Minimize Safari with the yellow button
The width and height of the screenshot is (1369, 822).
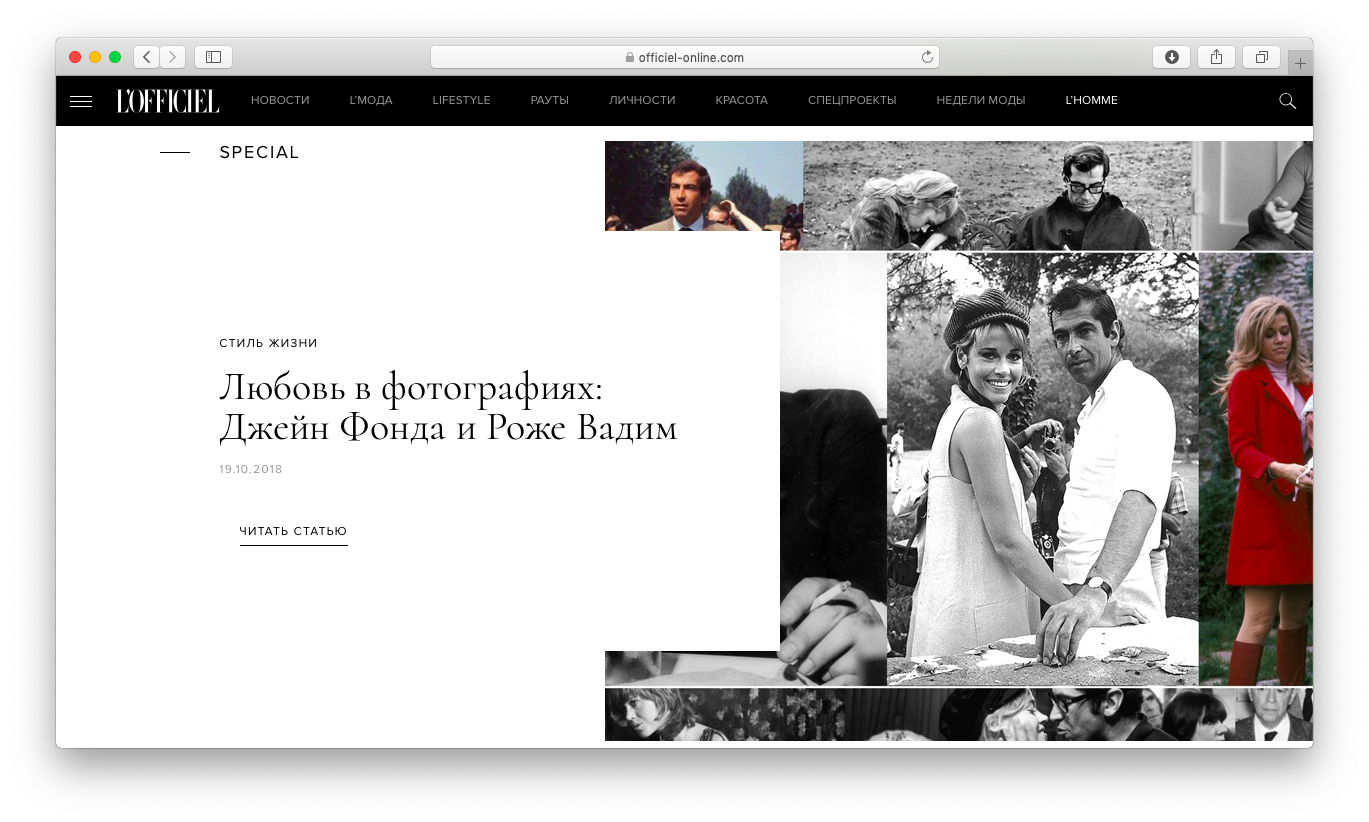(x=95, y=57)
